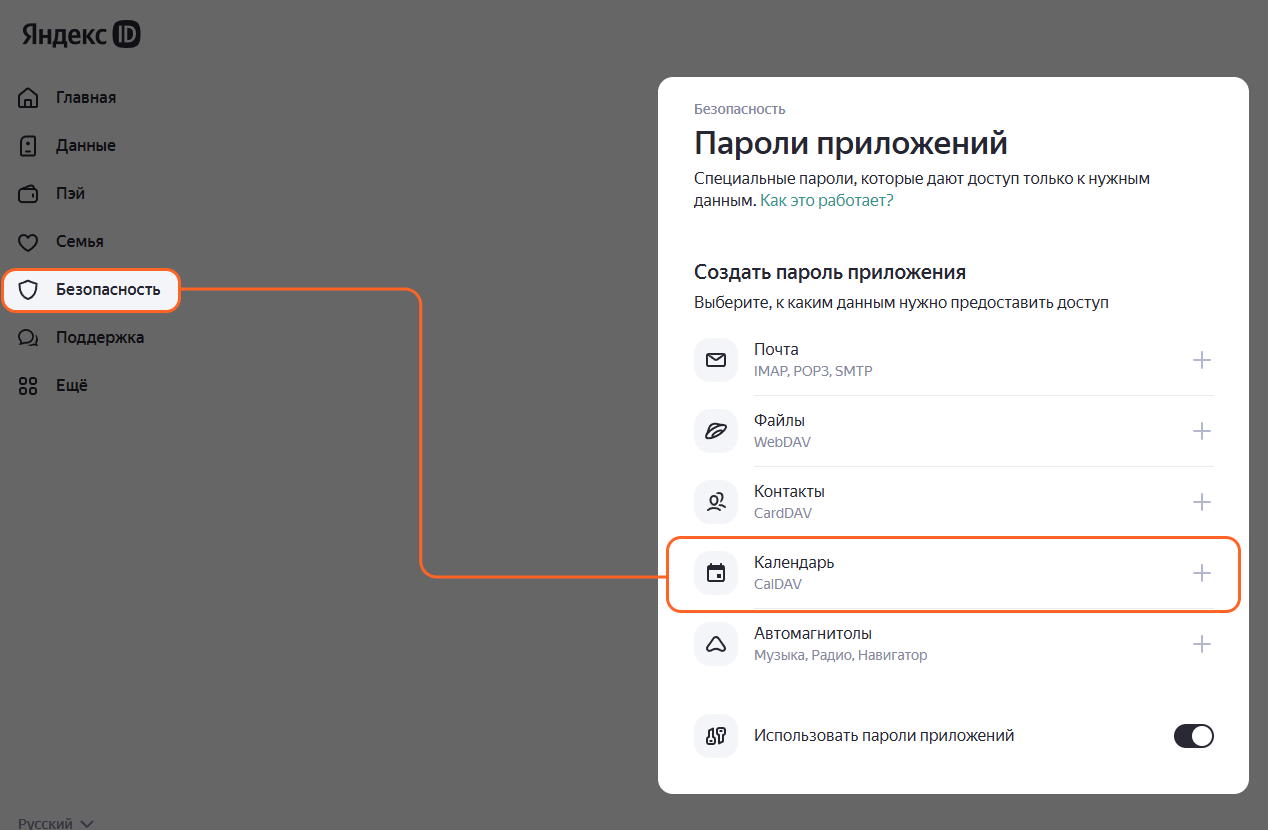
Task: Select the Календарь row label
Action: [x=794, y=563]
